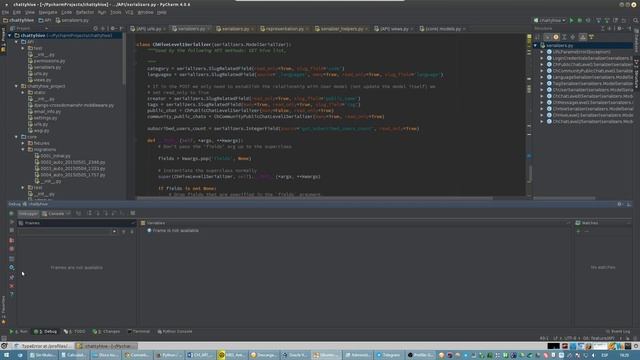Open the chattyhive run configuration dropdown
Screen dimensions: 640x360
(550, 20)
